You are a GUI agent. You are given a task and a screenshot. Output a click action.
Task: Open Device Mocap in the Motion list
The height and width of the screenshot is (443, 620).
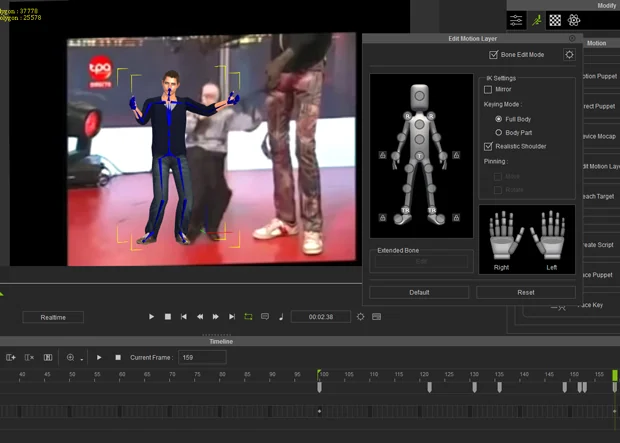click(600, 136)
